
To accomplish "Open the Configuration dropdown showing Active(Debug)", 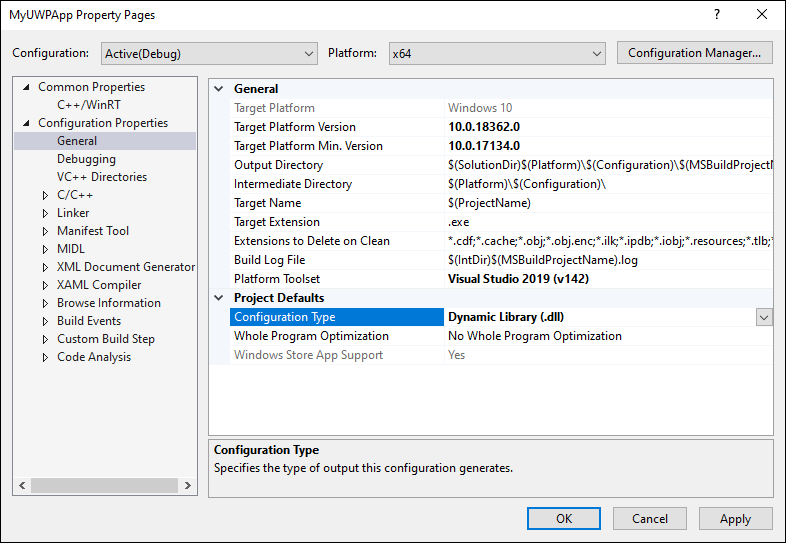I will point(209,54).
